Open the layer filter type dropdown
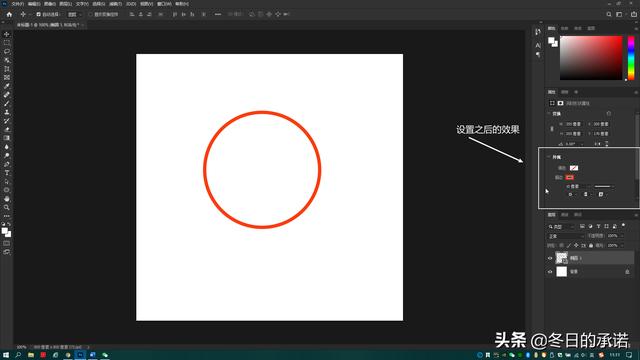 pyautogui.click(x=561, y=227)
